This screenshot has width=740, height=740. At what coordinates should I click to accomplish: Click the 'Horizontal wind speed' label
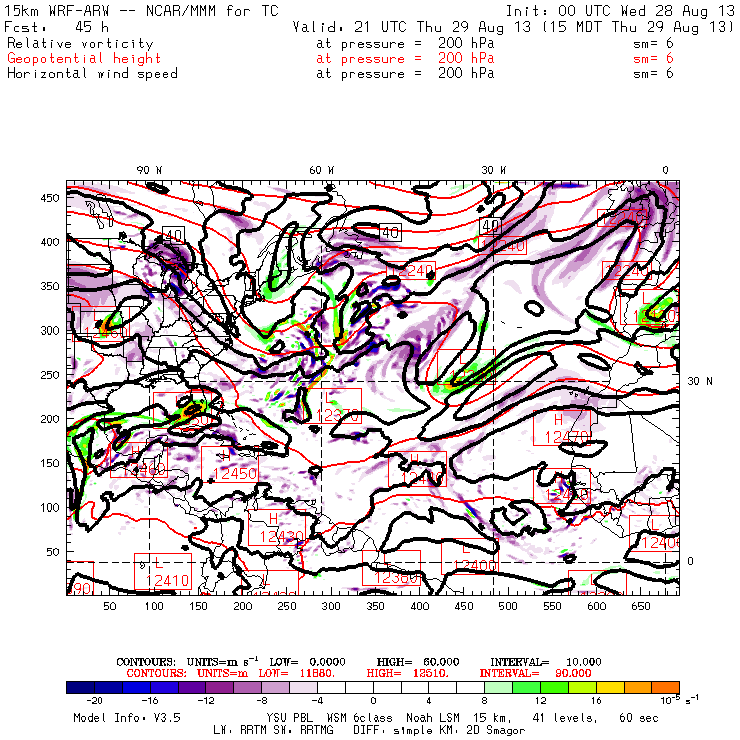pos(92,74)
